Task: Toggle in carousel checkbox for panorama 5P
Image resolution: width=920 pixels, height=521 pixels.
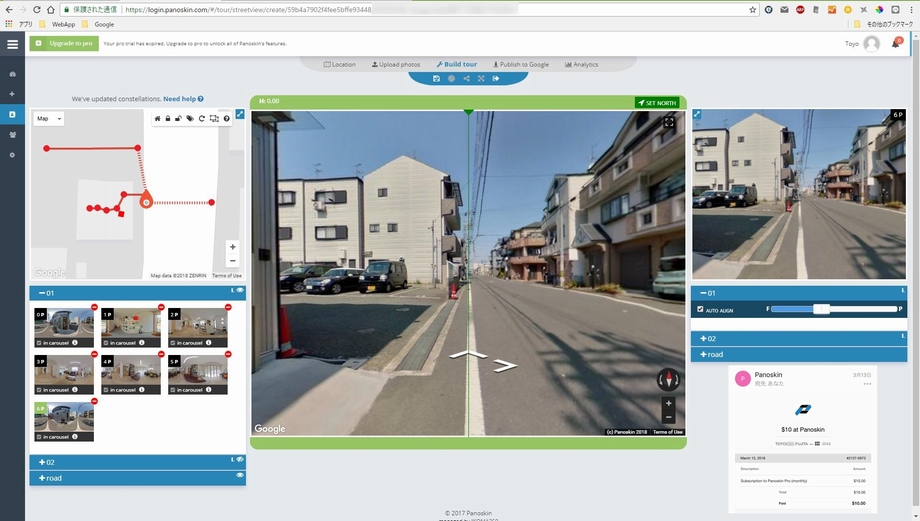Action: coord(172,390)
